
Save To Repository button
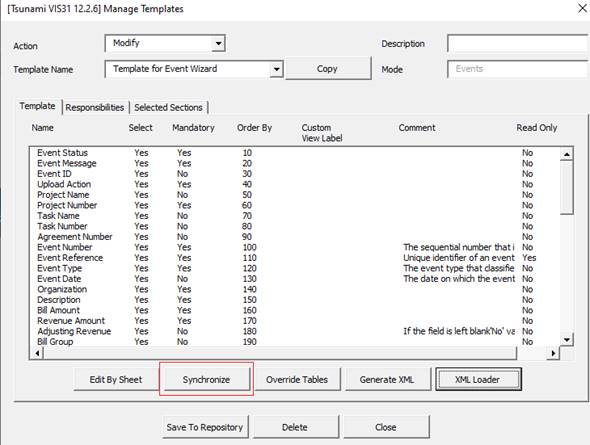point(205,427)
